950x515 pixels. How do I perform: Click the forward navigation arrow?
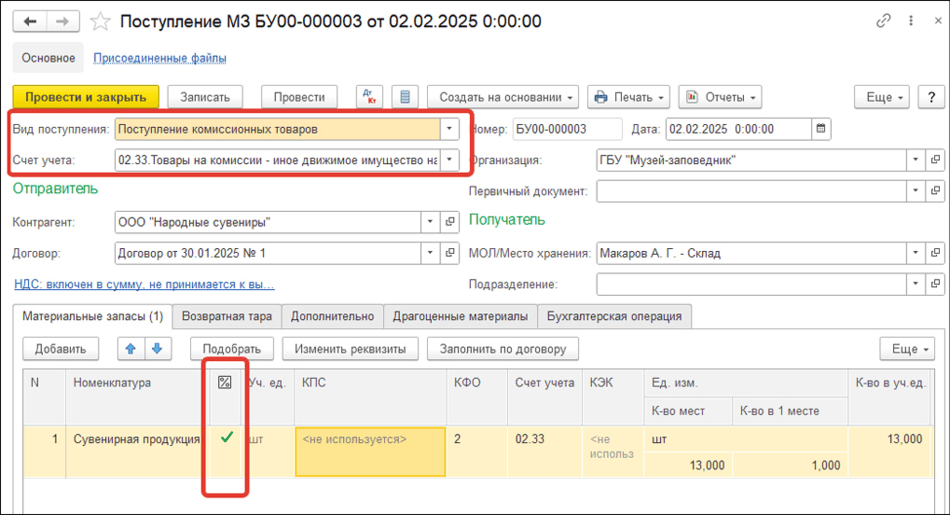62,21
